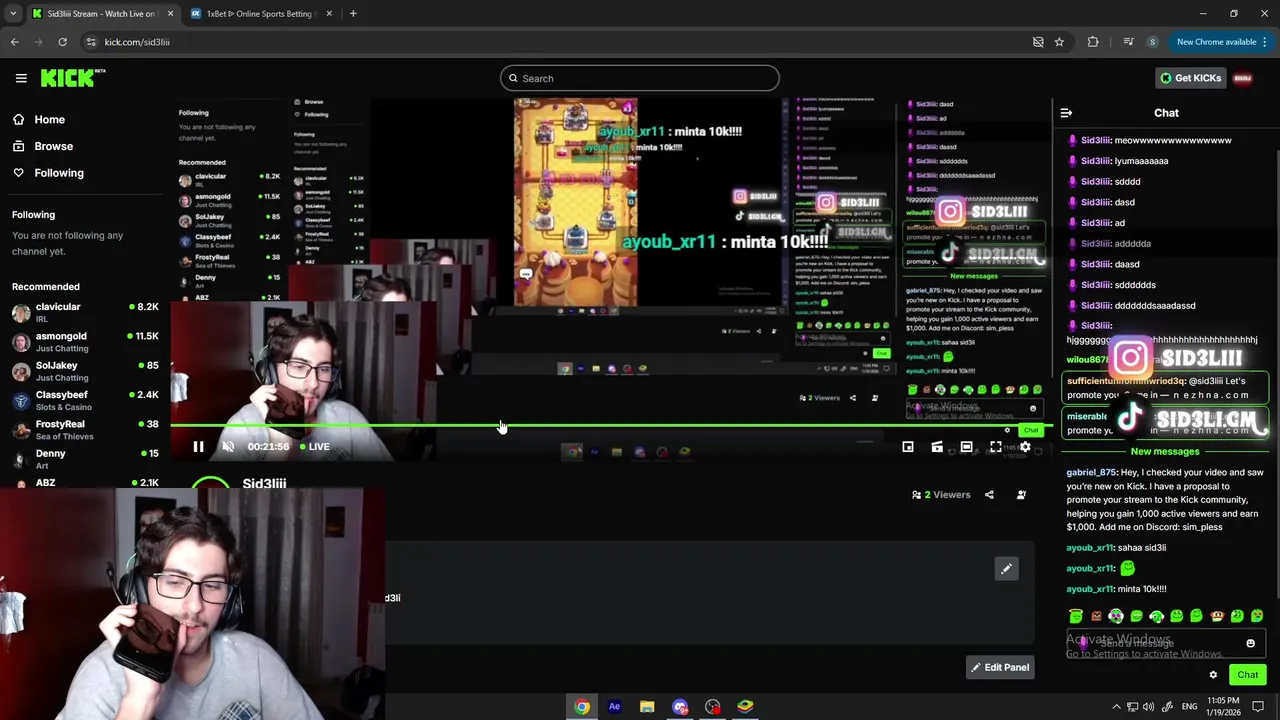
Task: Open a new browser tab
Action: coord(353,14)
